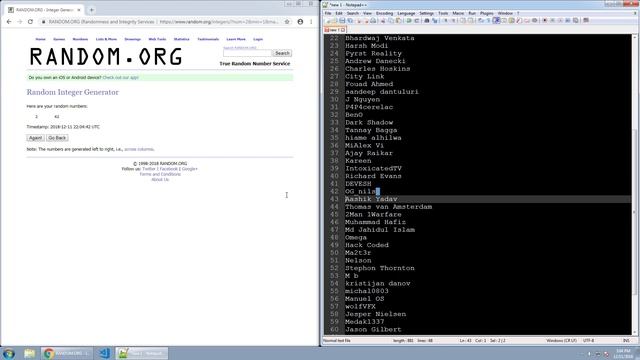Open the Testimonials navigation link
The image size is (640, 360).
click(x=208, y=39)
